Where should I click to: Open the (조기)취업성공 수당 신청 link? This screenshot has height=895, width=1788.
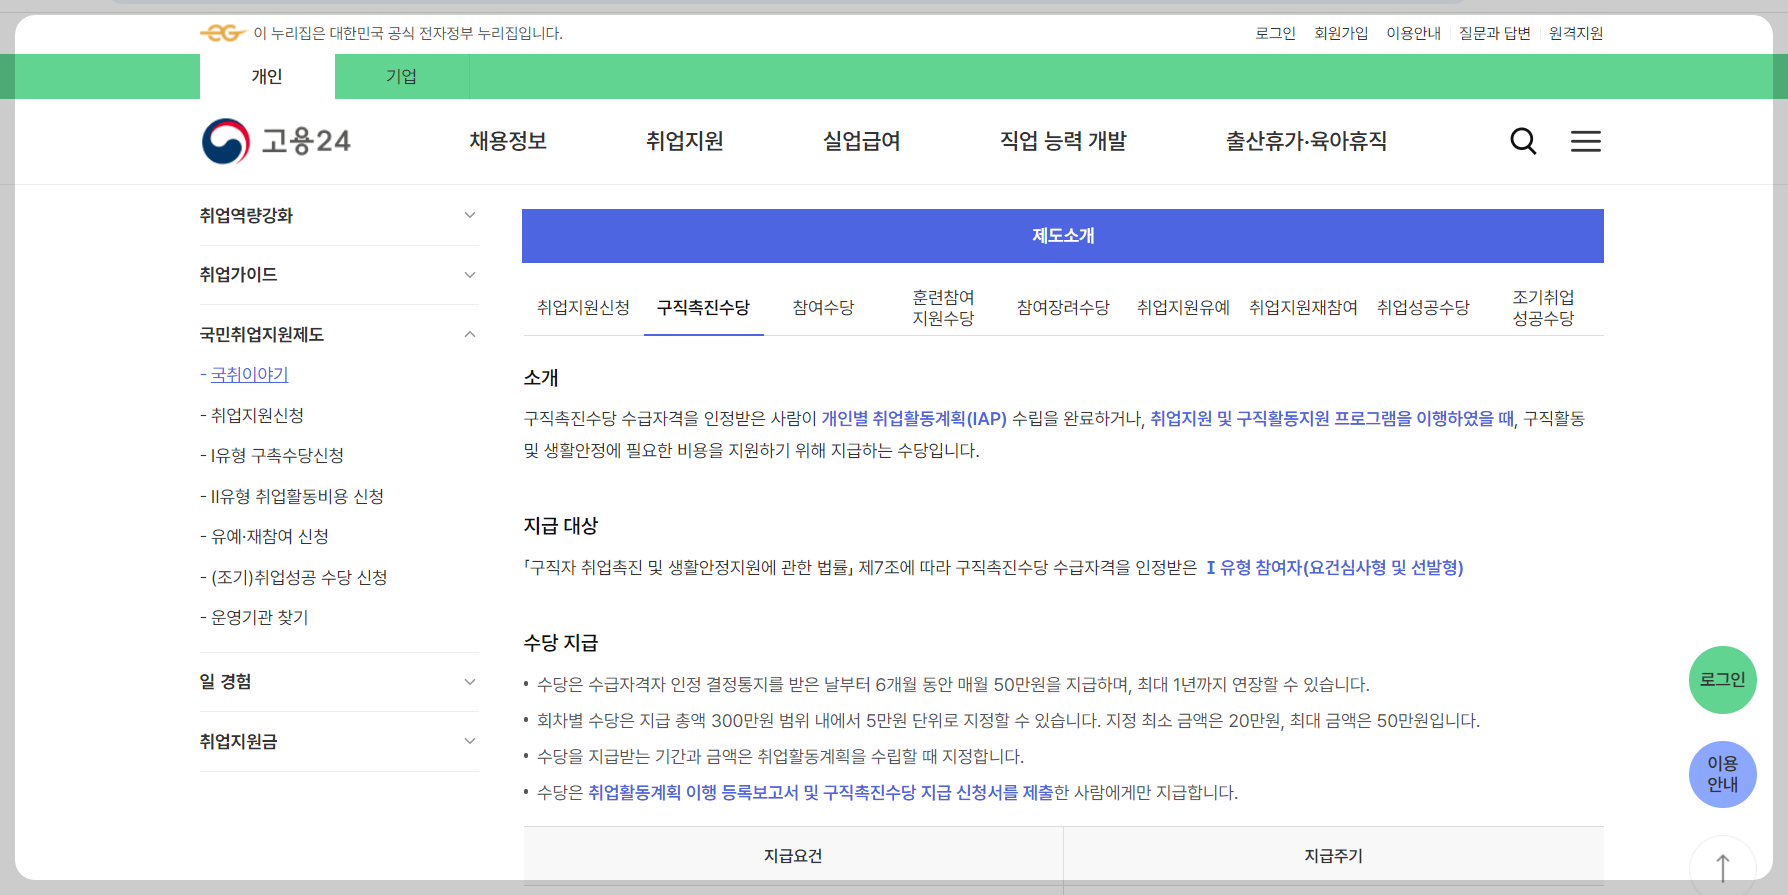click(x=299, y=578)
